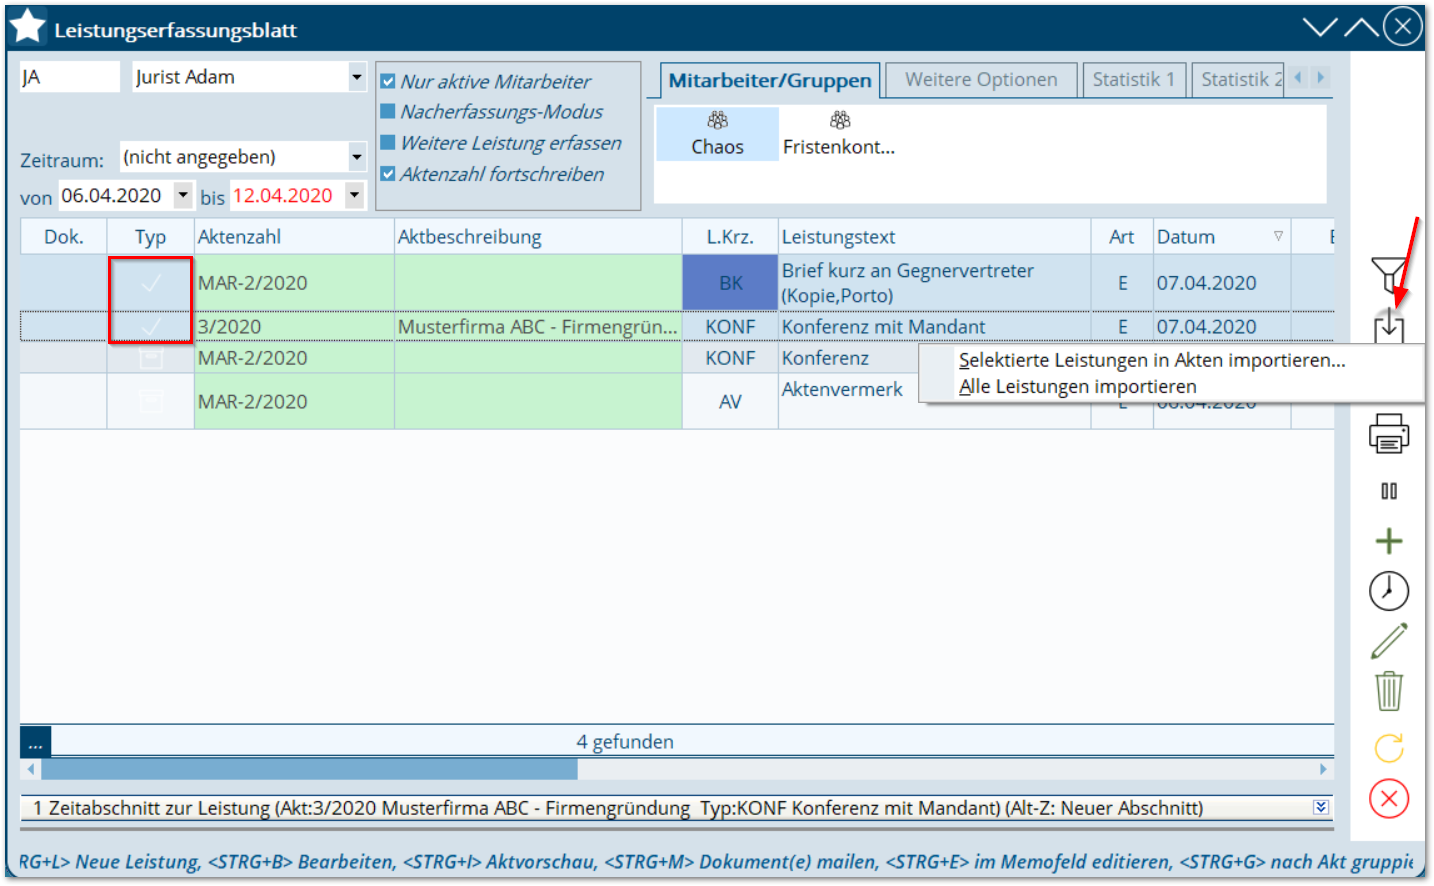Collapse window with down chevron in title bar
The image size is (1434, 886).
pos(1320,27)
